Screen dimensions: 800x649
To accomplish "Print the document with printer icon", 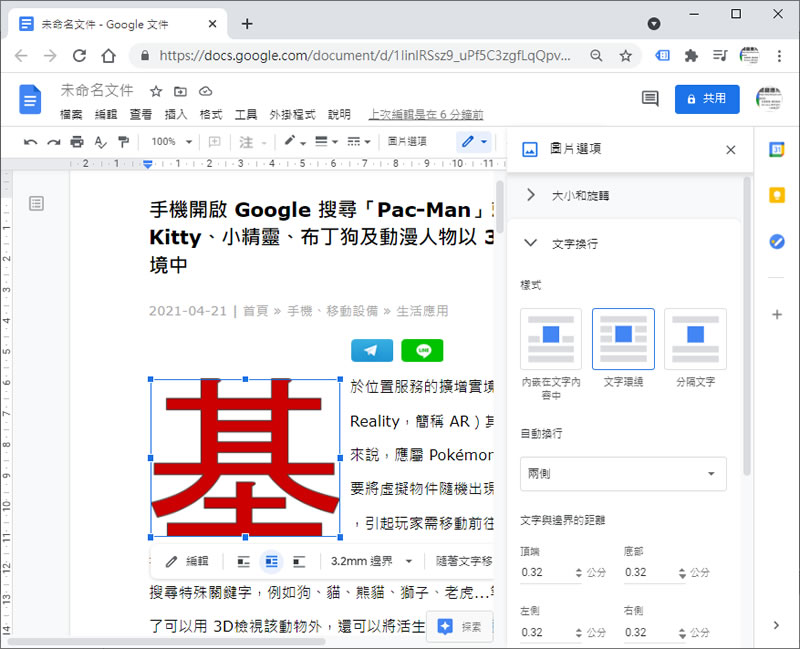I will pyautogui.click(x=77, y=141).
